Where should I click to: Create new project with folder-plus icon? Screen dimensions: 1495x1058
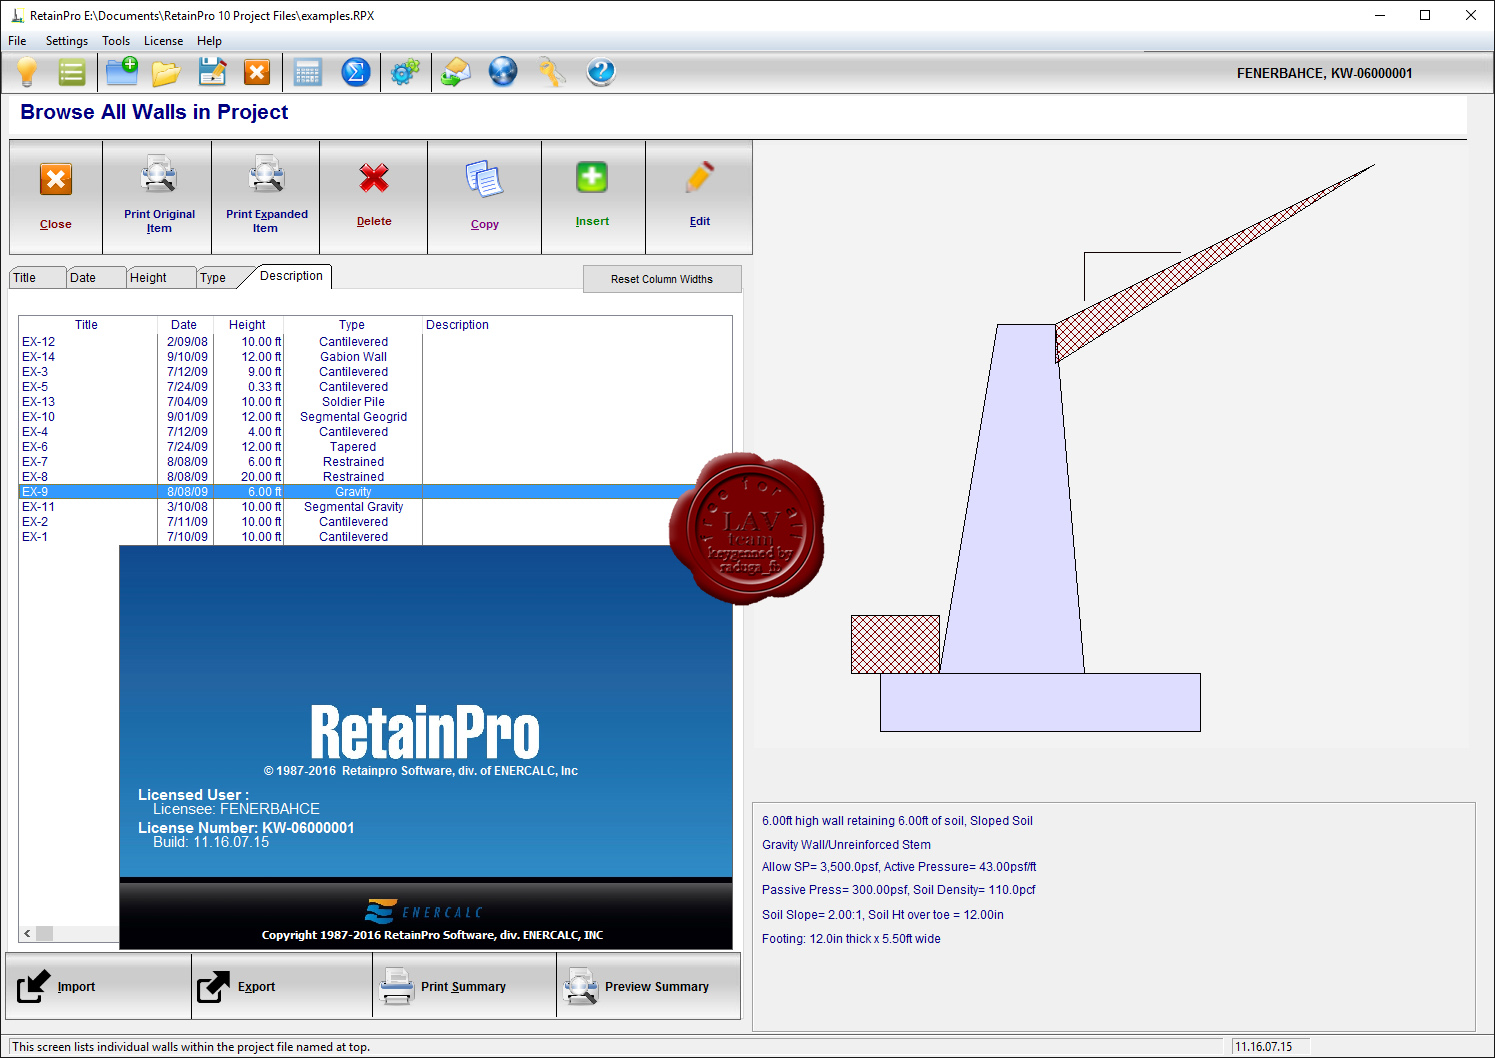pos(122,72)
